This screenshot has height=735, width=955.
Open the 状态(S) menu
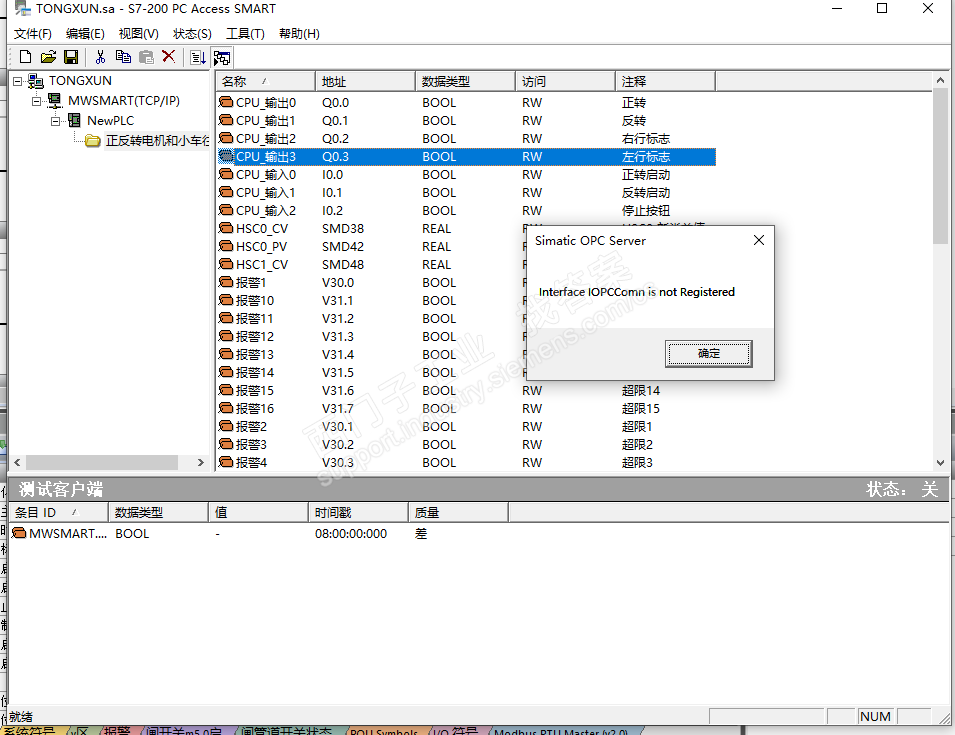(192, 33)
